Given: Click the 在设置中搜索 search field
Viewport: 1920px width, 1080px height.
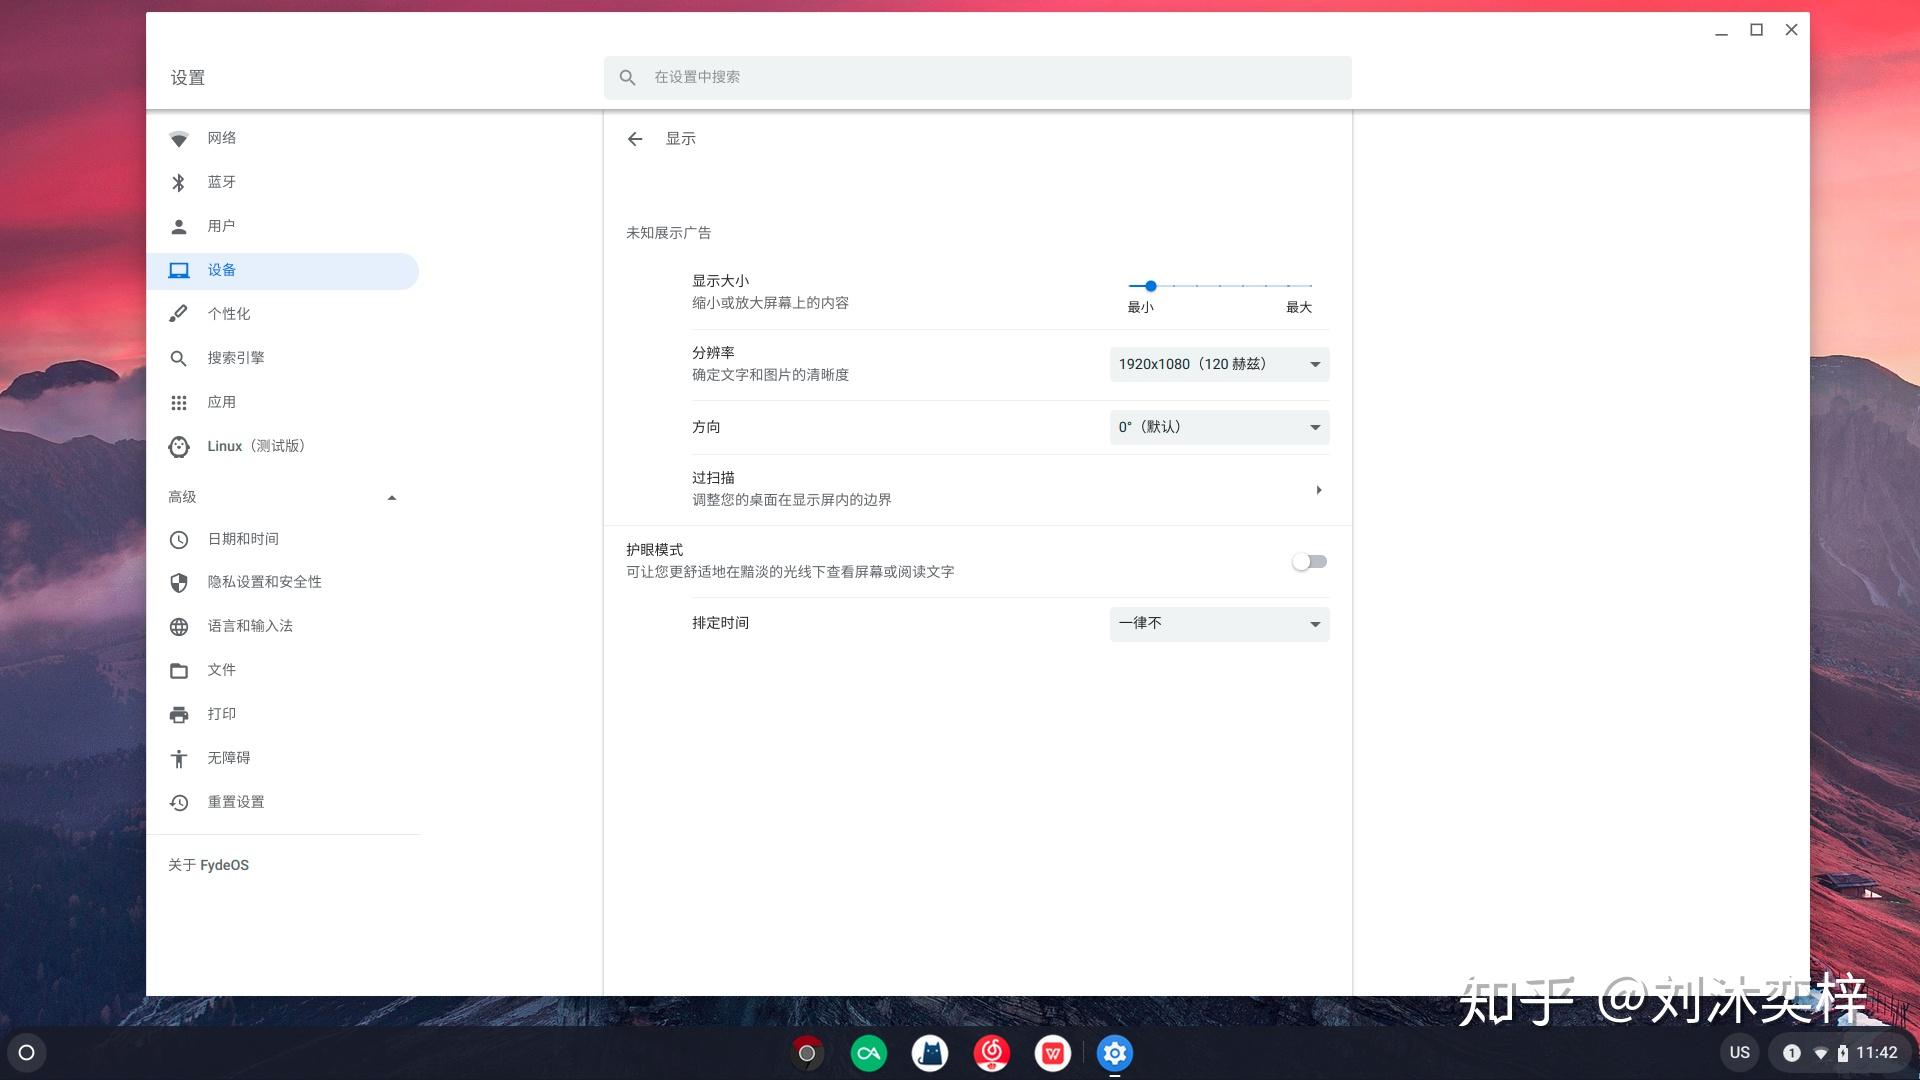Looking at the screenshot, I should (976, 77).
